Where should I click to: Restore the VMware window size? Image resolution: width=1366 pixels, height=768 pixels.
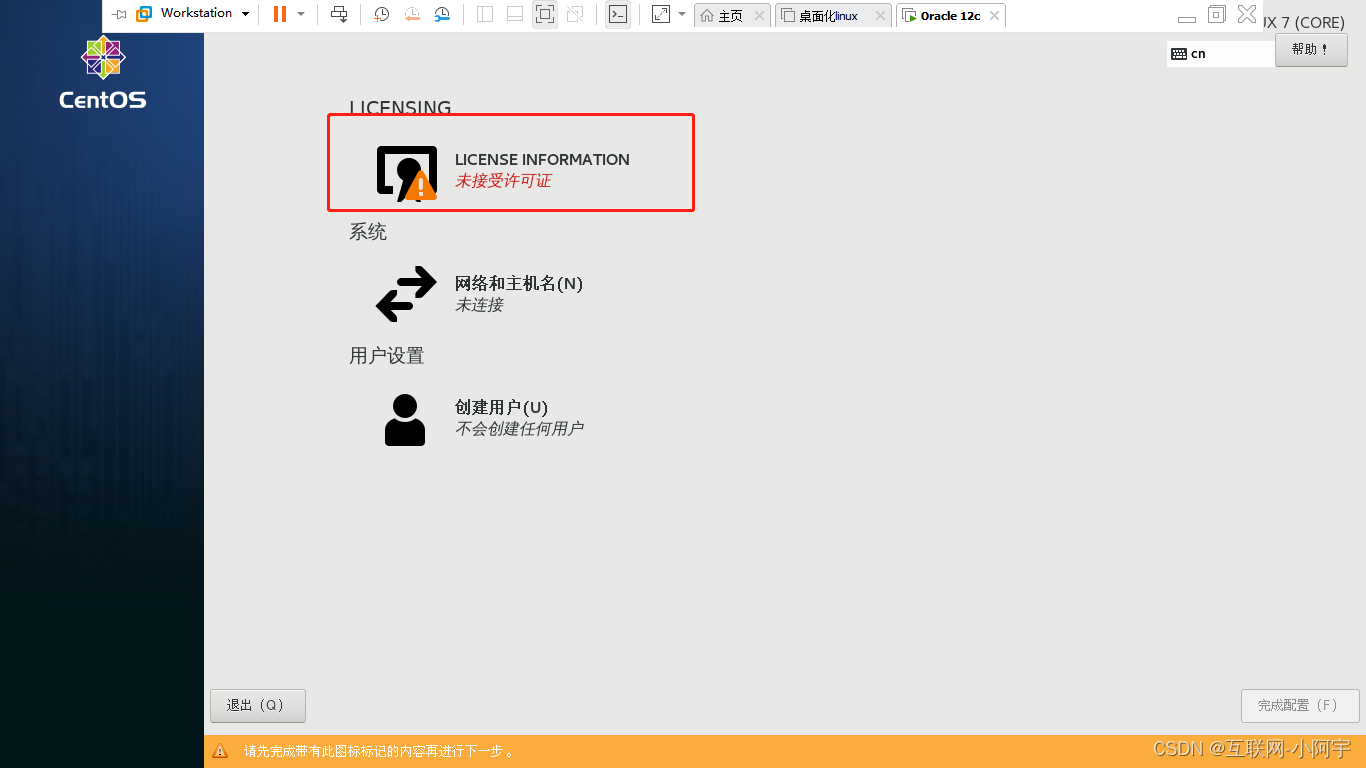click(x=1217, y=14)
